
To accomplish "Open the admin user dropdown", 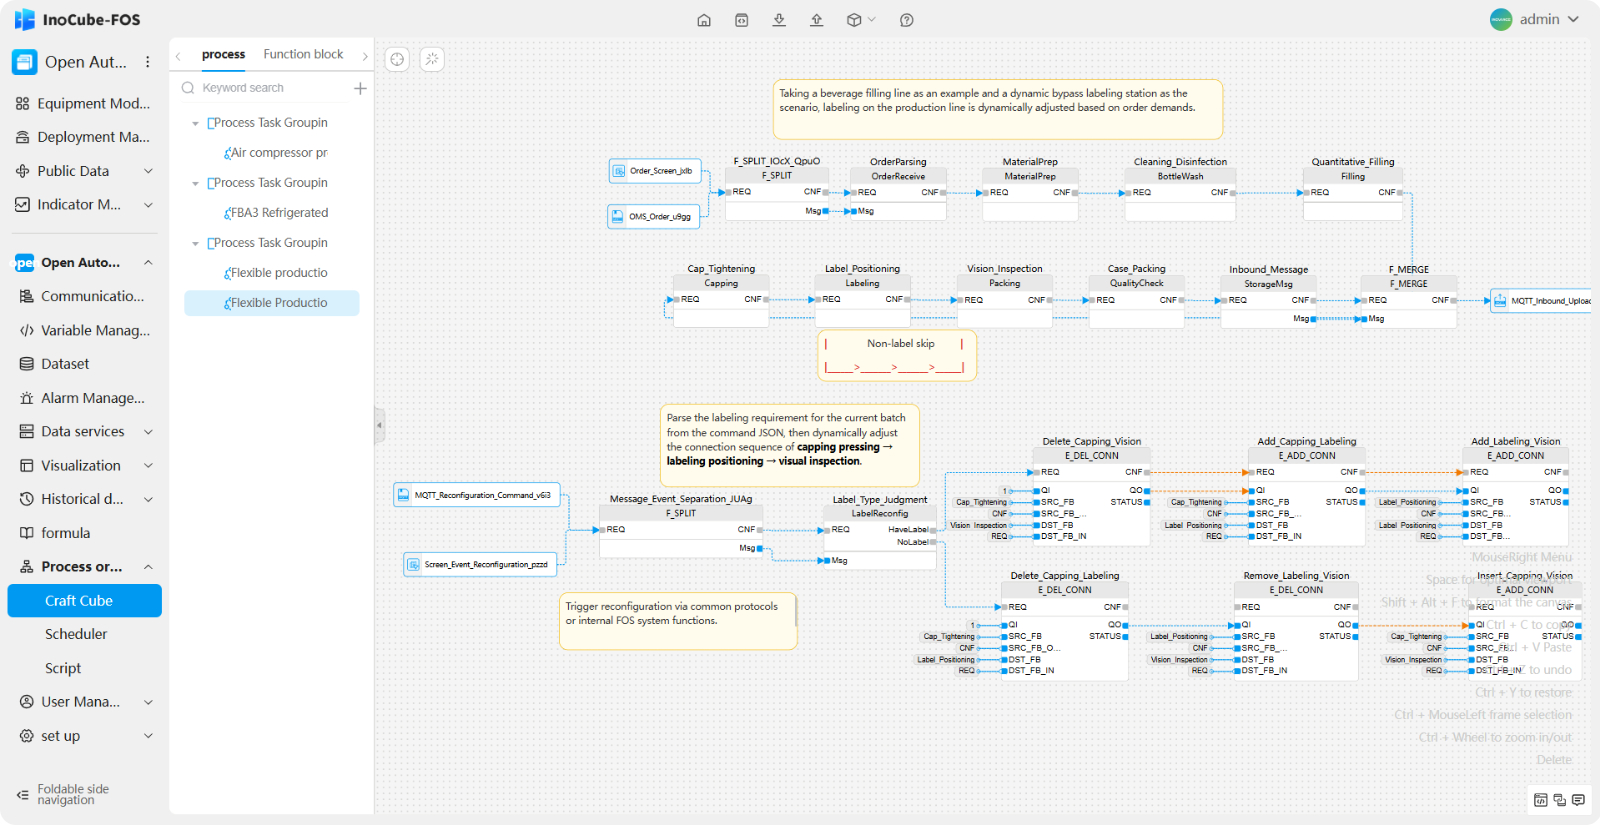I will pos(1535,19).
